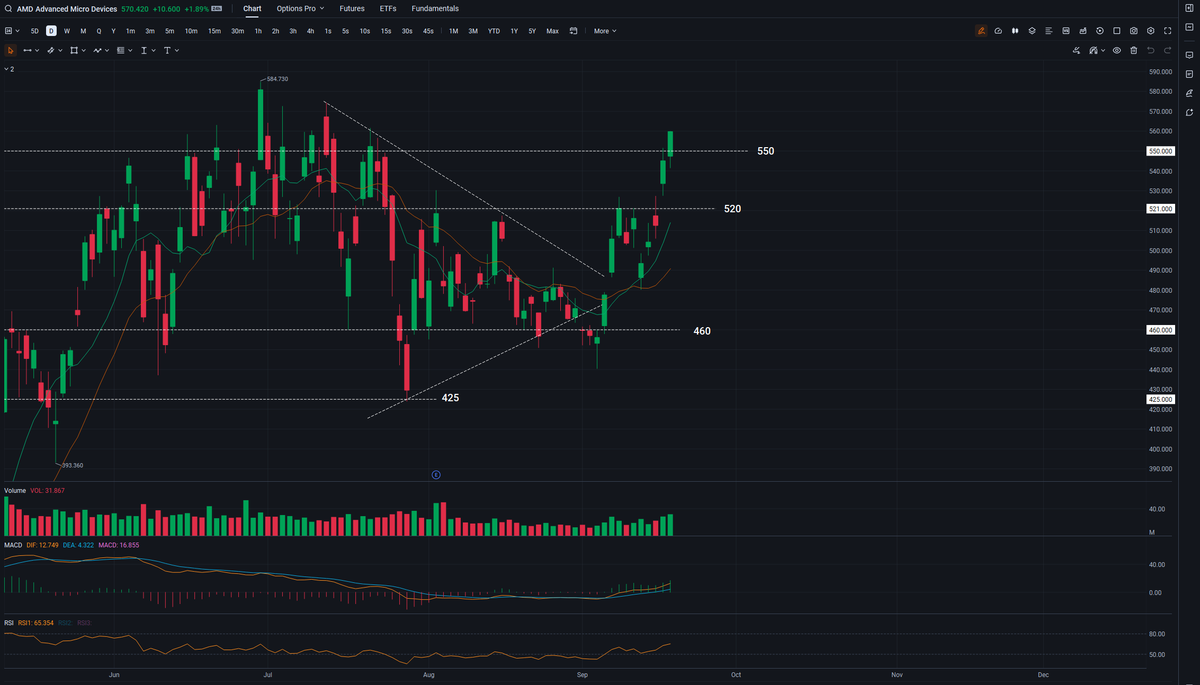Select the orange cursor pointer tool
Image resolution: width=1200 pixels, height=685 pixels.
10,50
